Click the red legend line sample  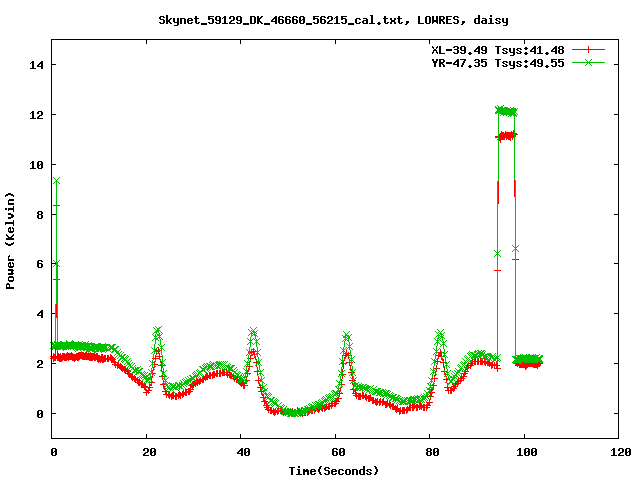[588, 50]
